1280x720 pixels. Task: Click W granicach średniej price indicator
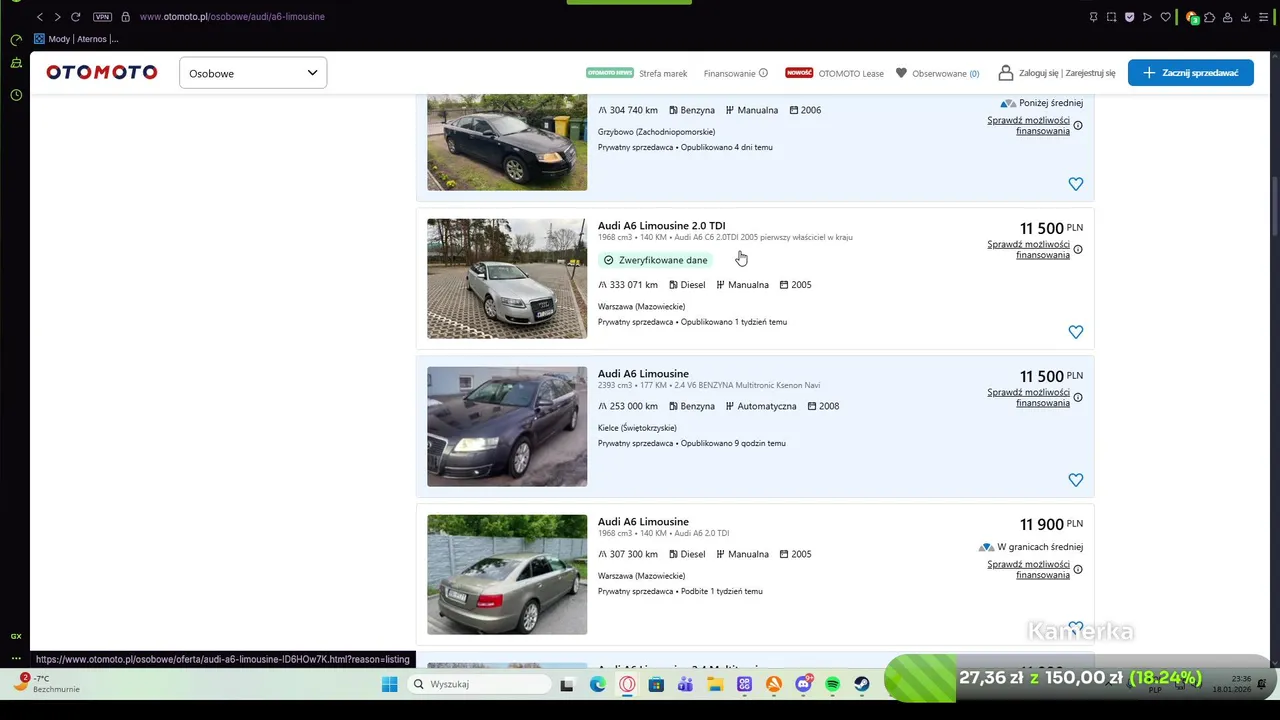(x=1031, y=547)
